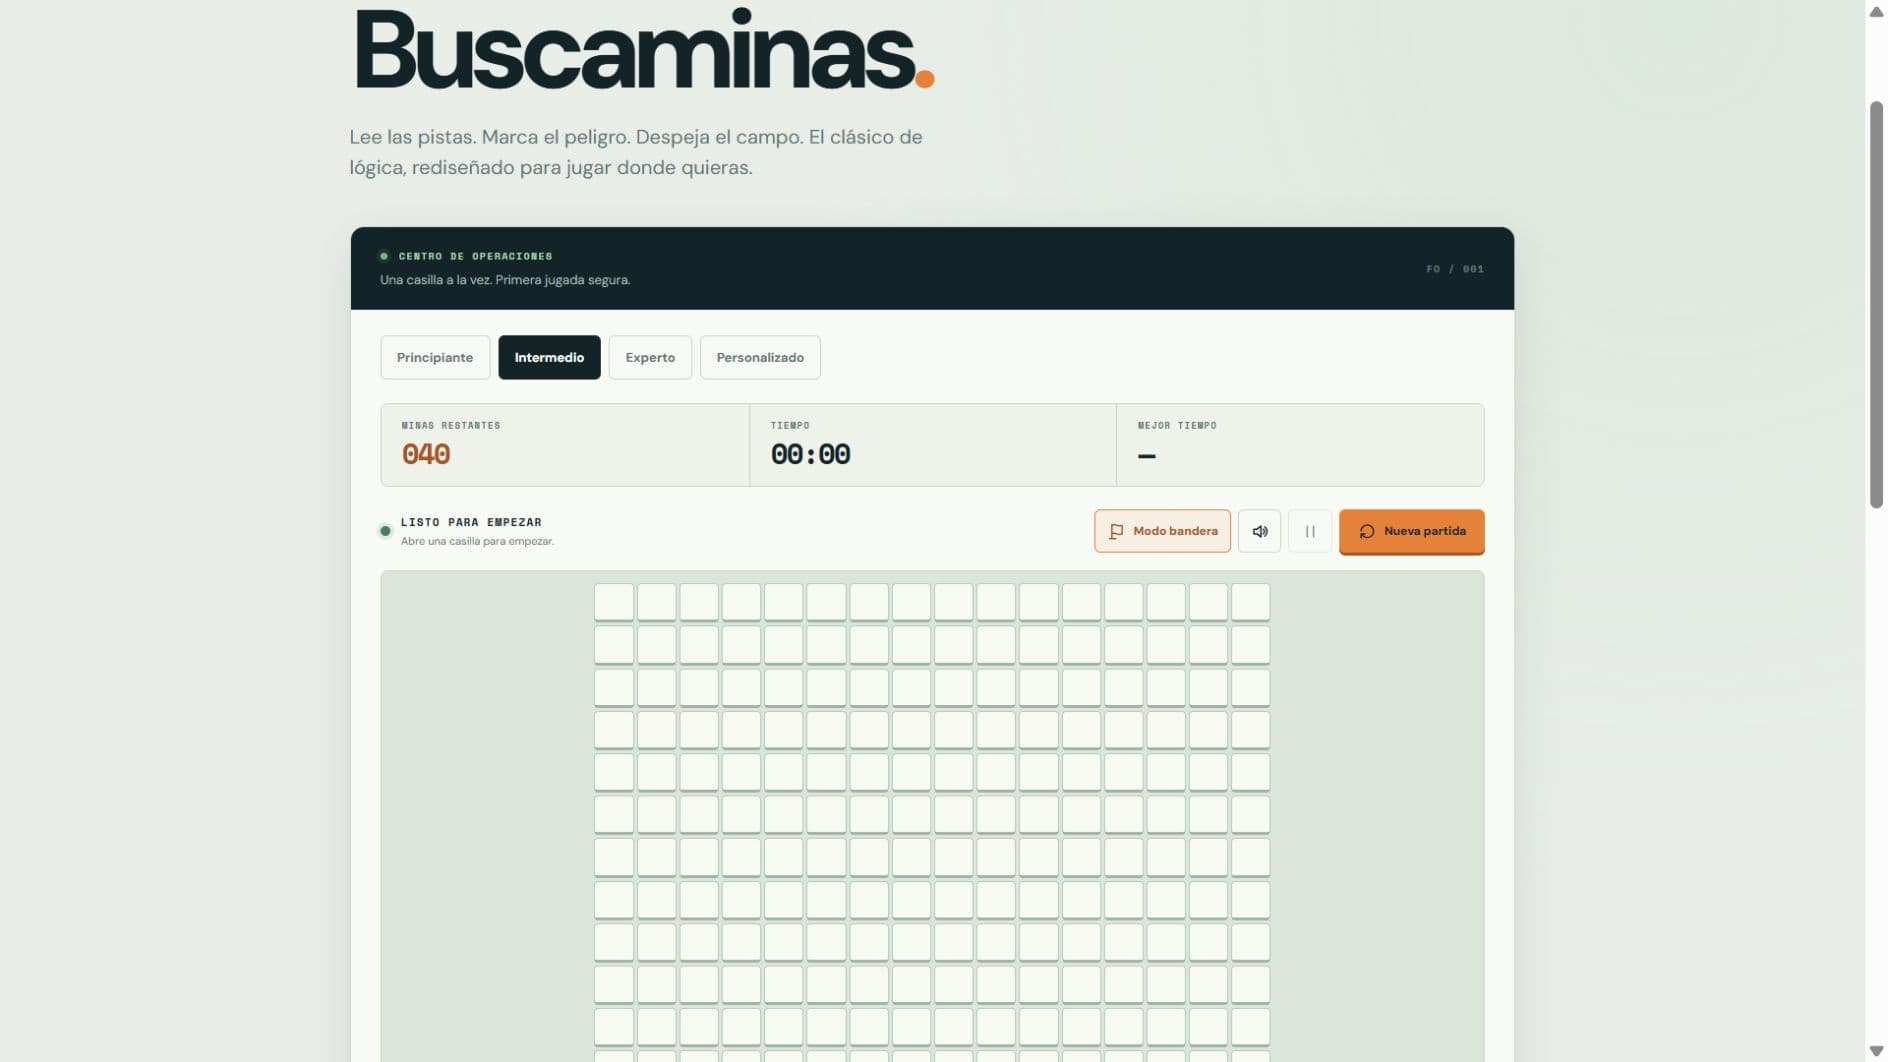Pause the game with the pause icon
The width and height of the screenshot is (1888, 1062).
[1310, 531]
